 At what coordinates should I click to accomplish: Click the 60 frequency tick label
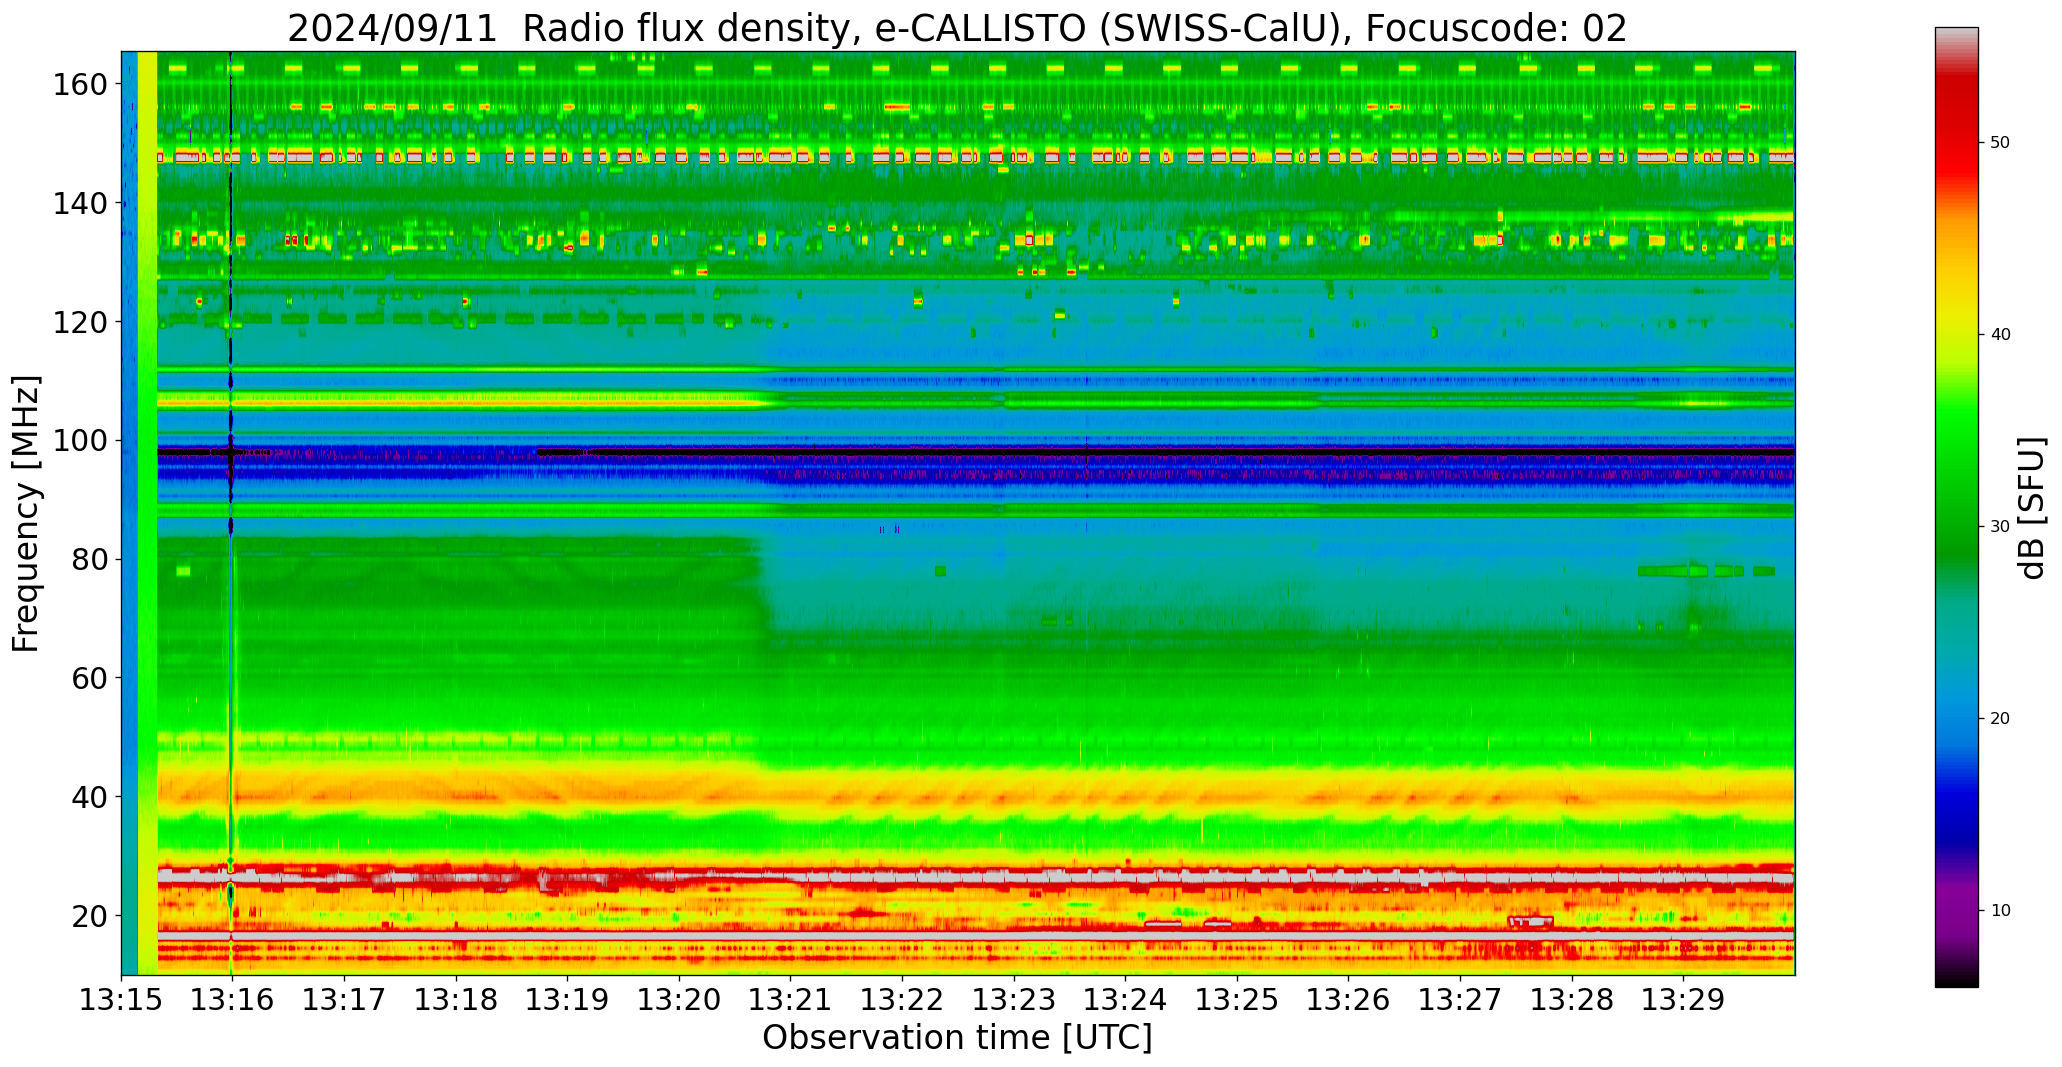[89, 678]
